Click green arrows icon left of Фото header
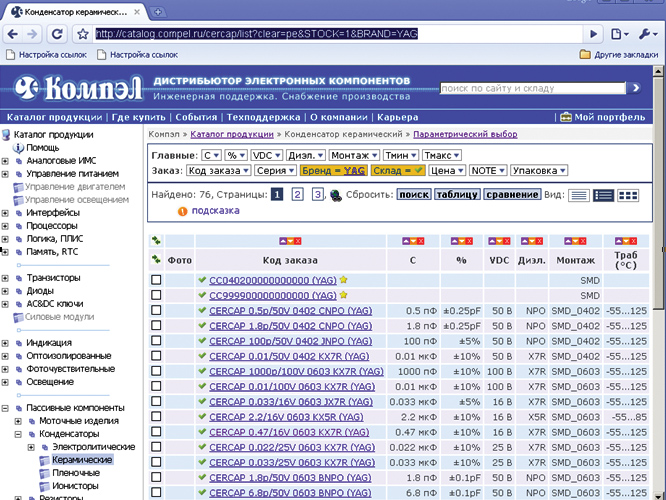666x500 pixels. pyautogui.click(x=156, y=259)
